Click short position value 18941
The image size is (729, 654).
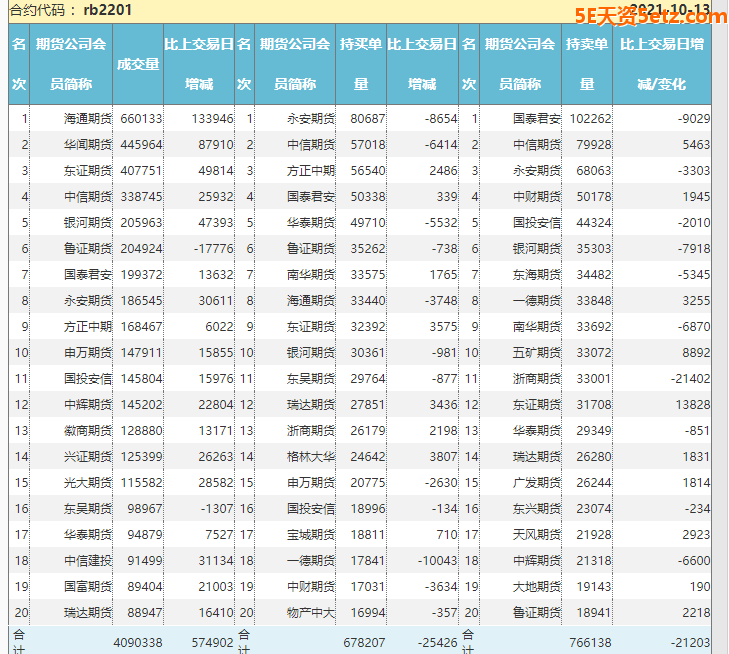594,613
